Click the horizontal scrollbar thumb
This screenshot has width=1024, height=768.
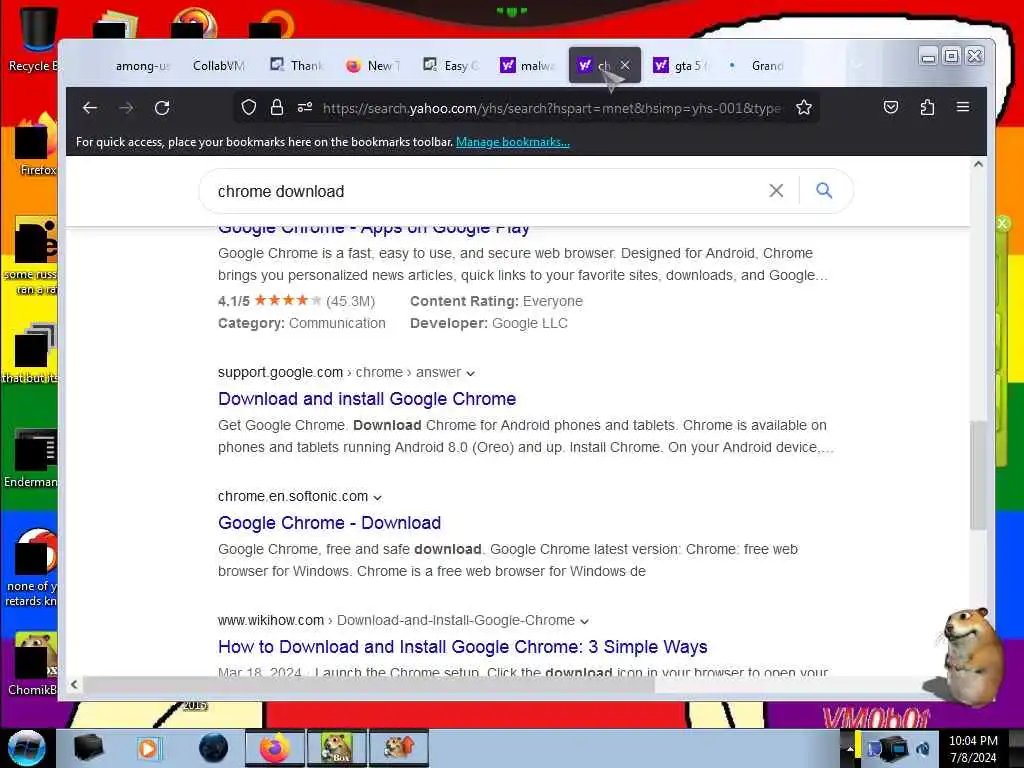(369, 684)
